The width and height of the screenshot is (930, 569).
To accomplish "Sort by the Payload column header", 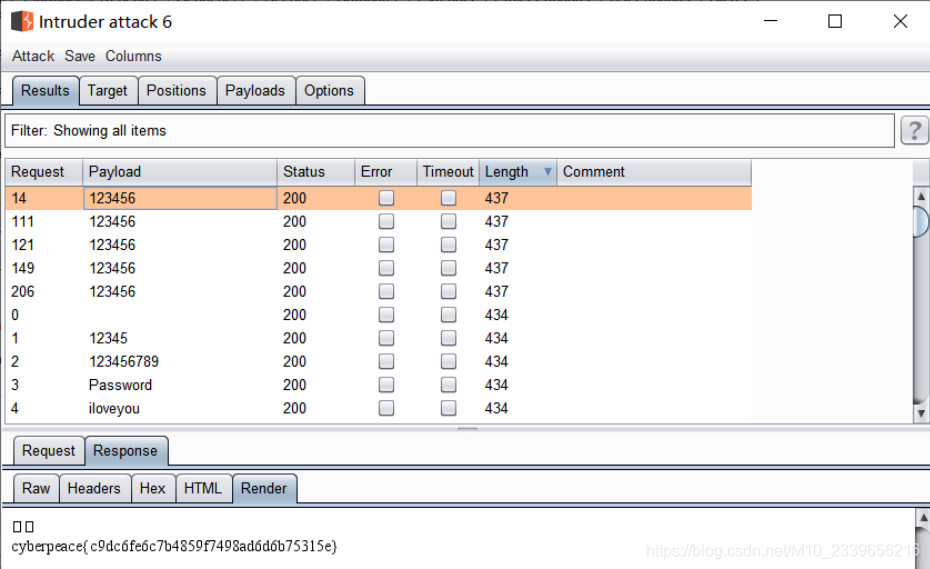I will click(180, 172).
